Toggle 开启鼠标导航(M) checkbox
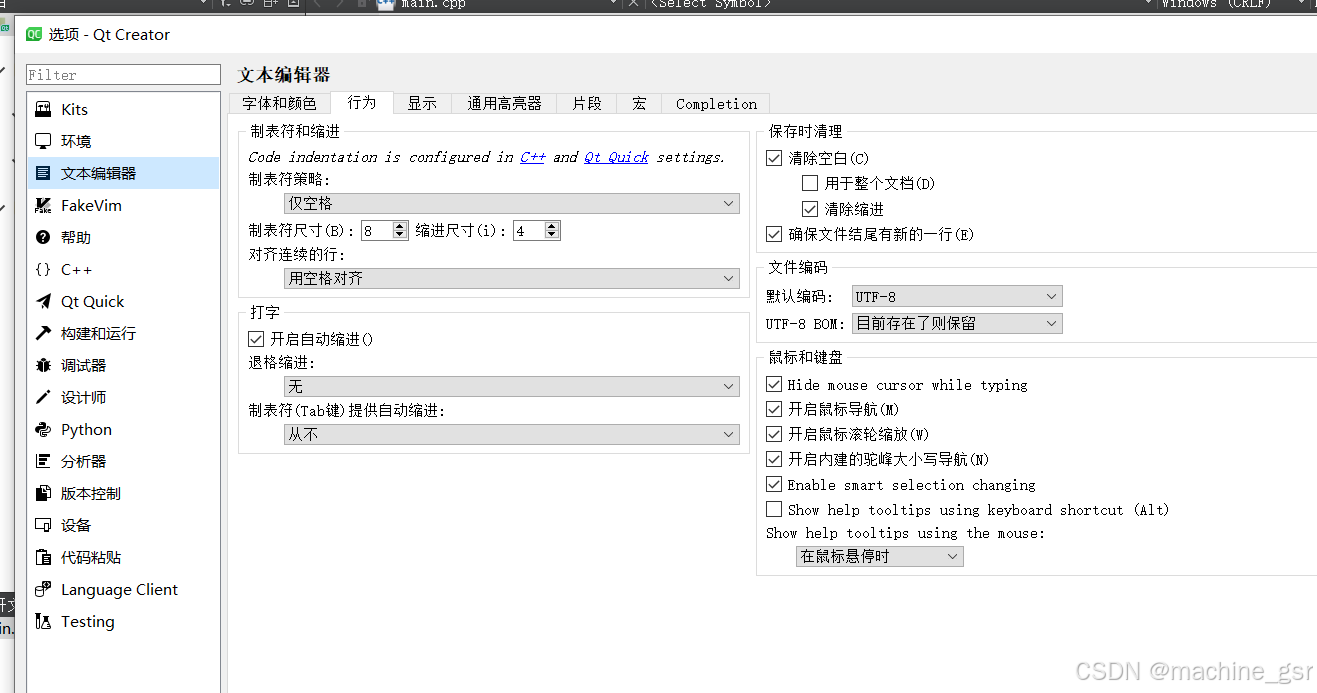The height and width of the screenshot is (693, 1317). [774, 409]
